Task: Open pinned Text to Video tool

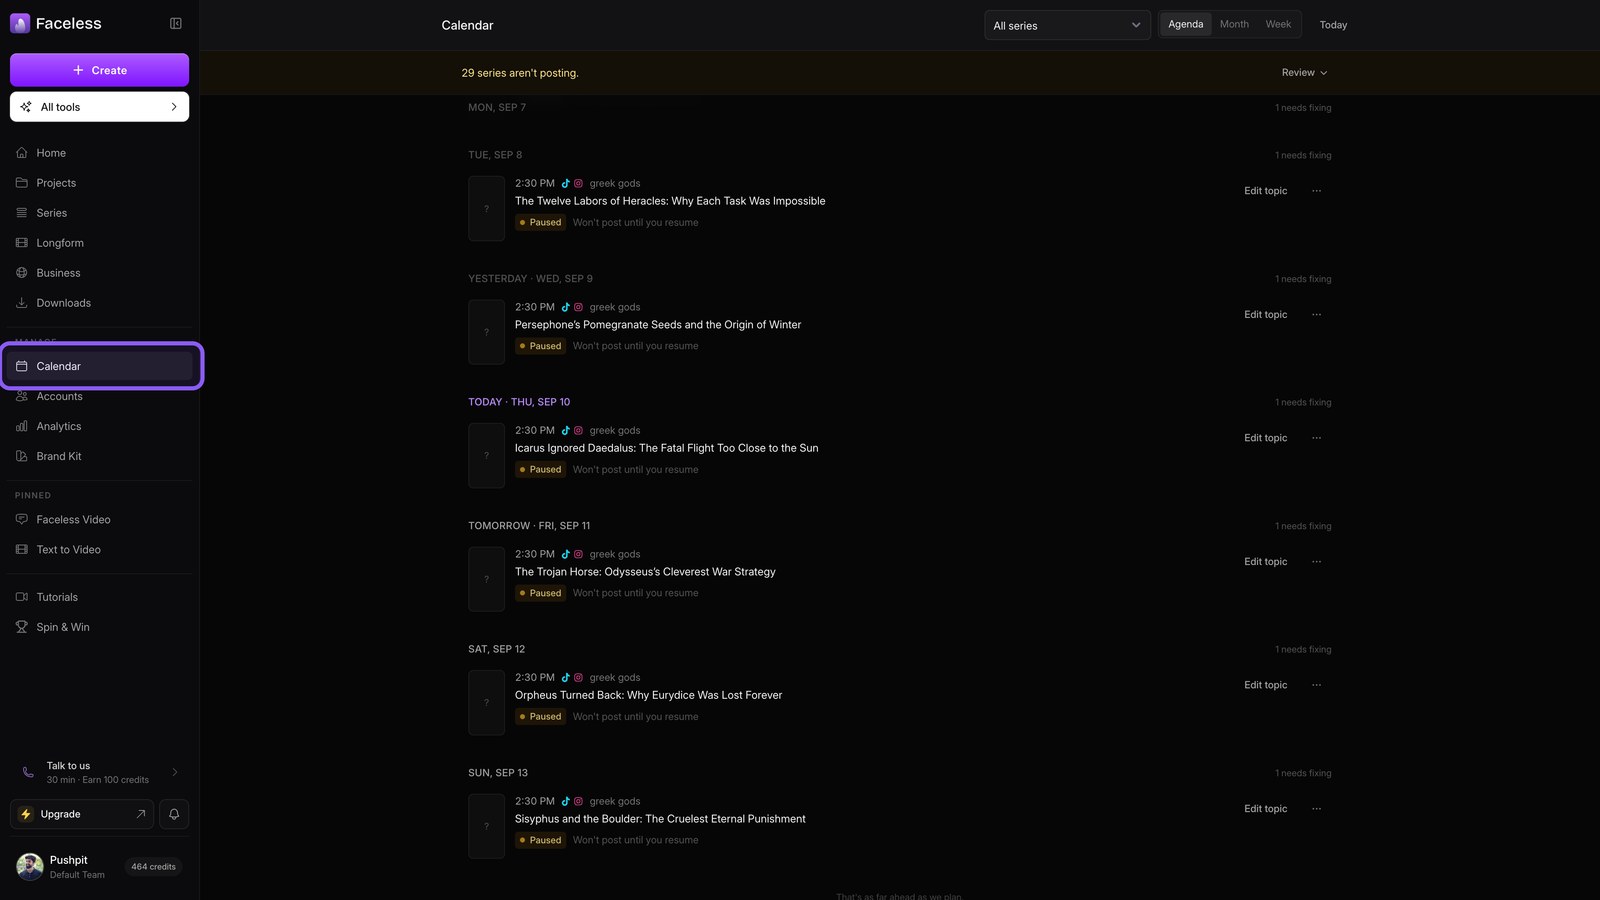Action: pyautogui.click(x=99, y=550)
